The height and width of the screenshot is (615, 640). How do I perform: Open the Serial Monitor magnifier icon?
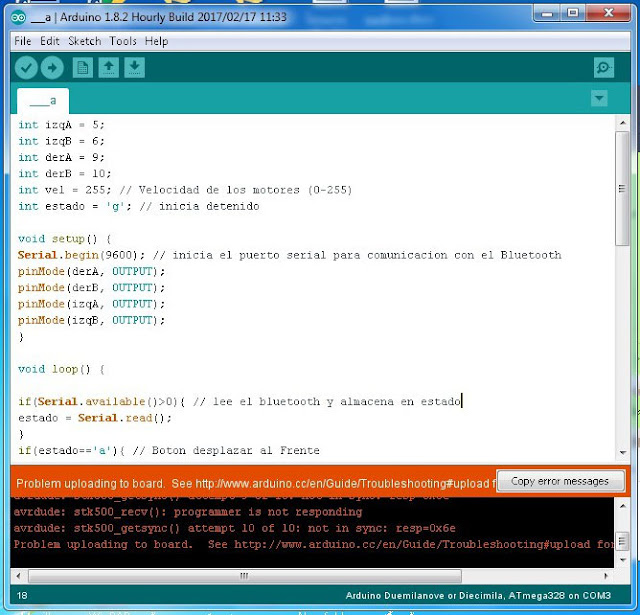click(x=604, y=67)
